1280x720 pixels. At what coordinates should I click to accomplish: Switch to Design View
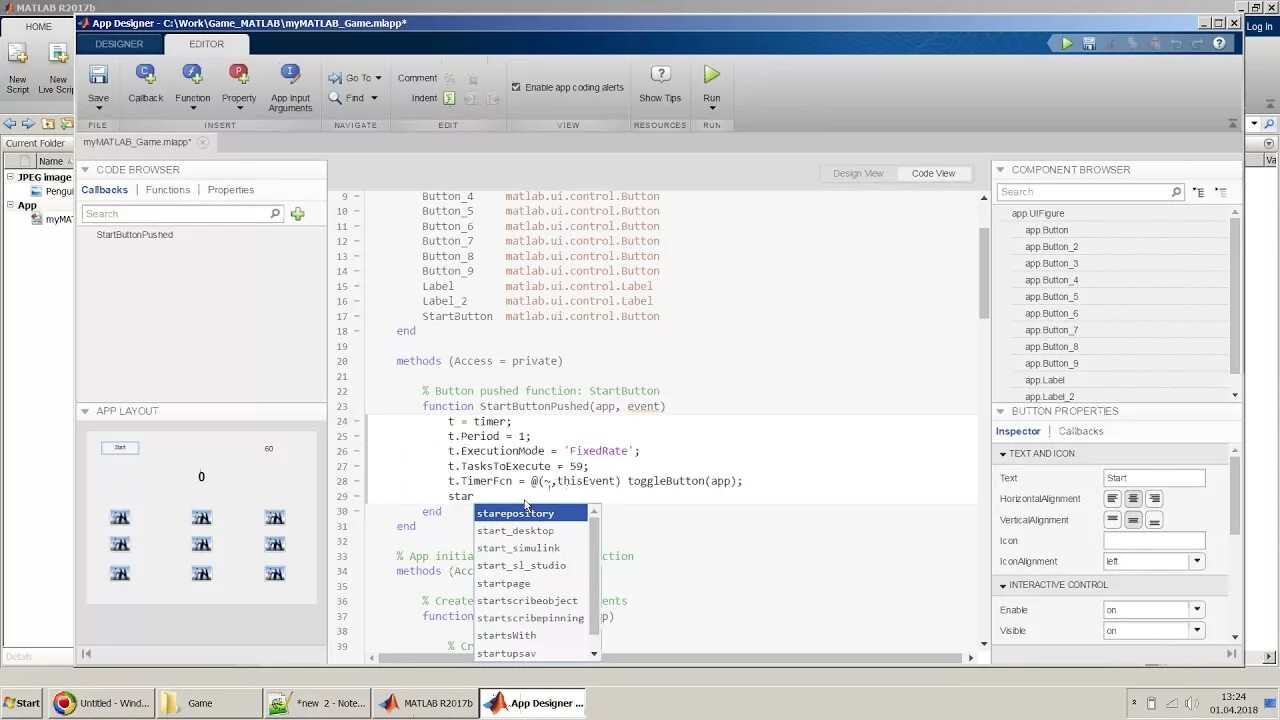[x=858, y=173]
